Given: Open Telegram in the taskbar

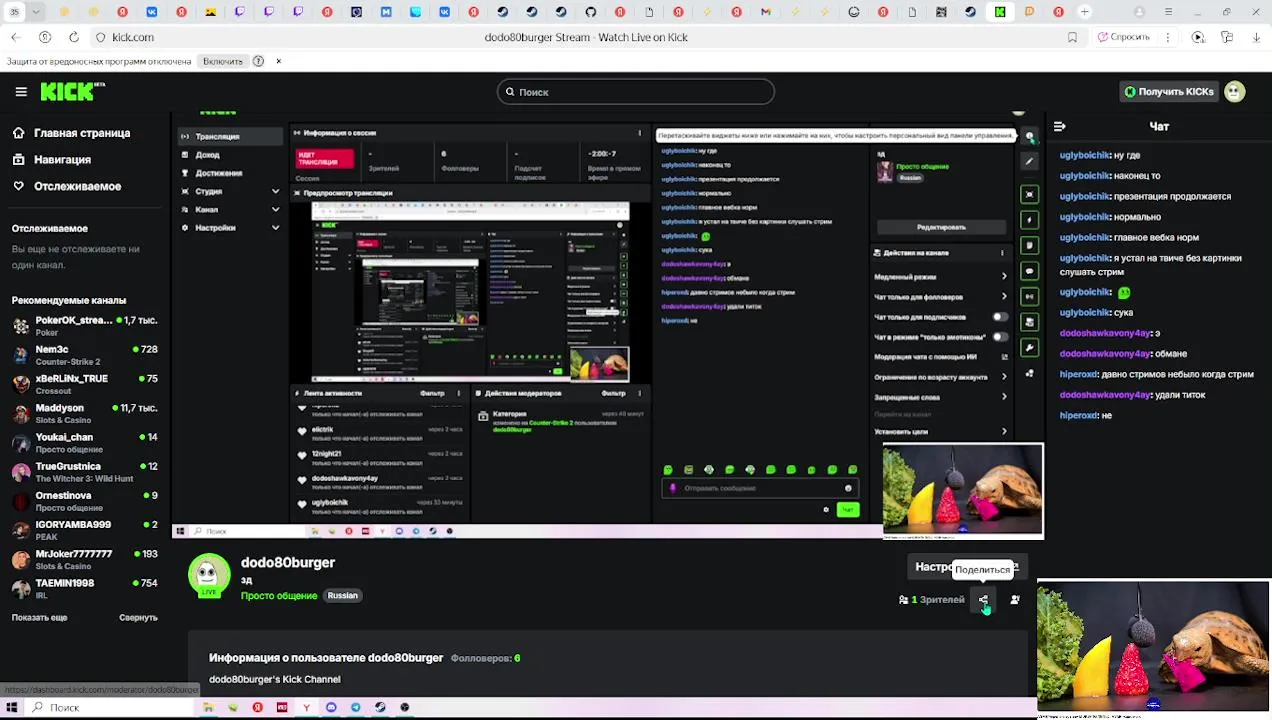Looking at the screenshot, I should point(355,707).
